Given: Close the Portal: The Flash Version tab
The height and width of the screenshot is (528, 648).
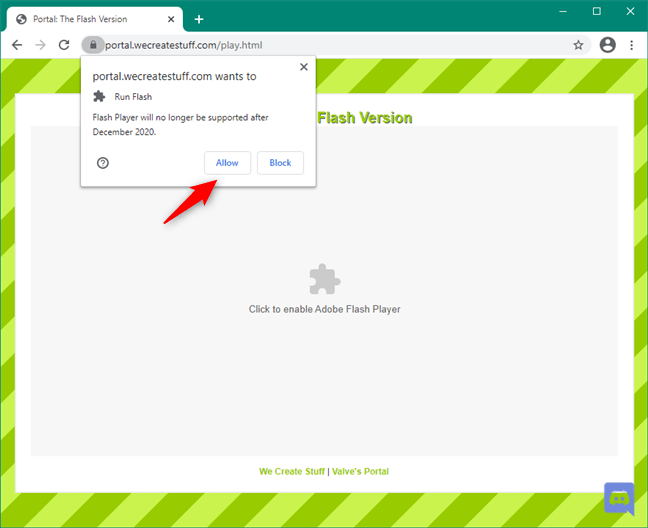Looking at the screenshot, I should coord(171,19).
